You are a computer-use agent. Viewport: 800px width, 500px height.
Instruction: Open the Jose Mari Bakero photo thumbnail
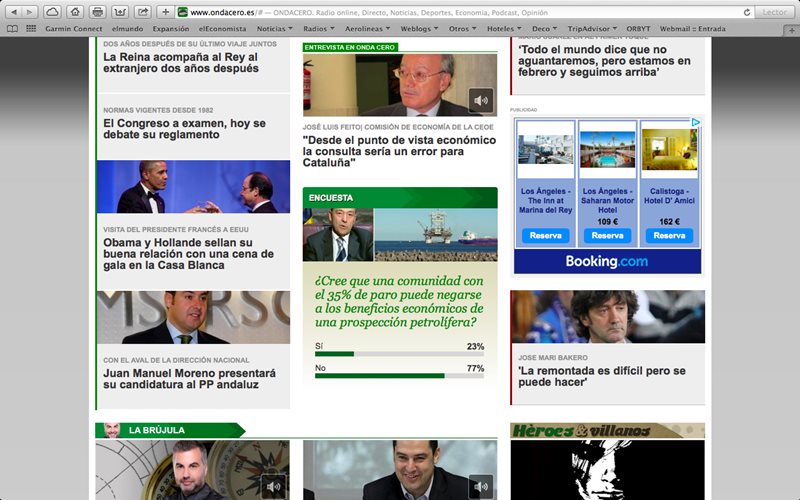(x=607, y=317)
